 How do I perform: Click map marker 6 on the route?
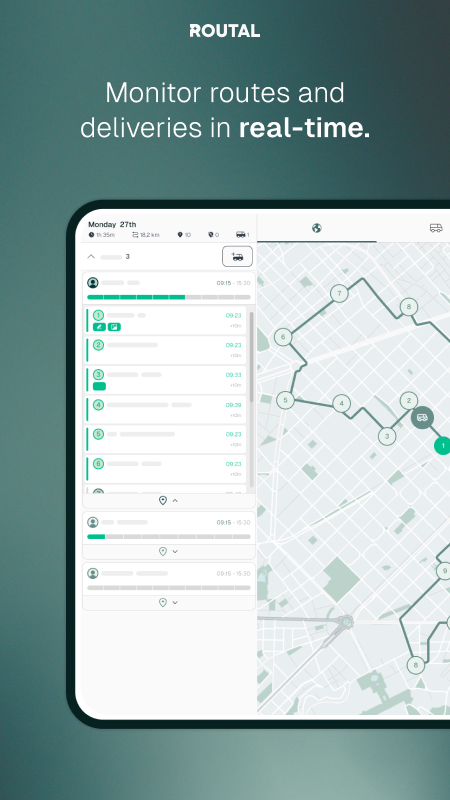[283, 337]
